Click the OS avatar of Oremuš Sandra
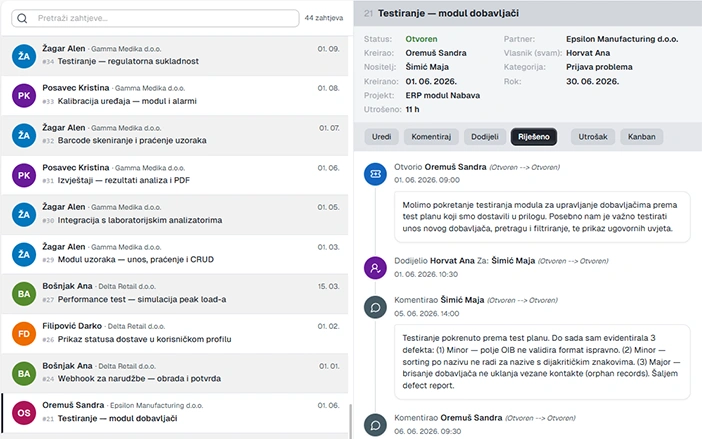 pyautogui.click(x=24, y=412)
